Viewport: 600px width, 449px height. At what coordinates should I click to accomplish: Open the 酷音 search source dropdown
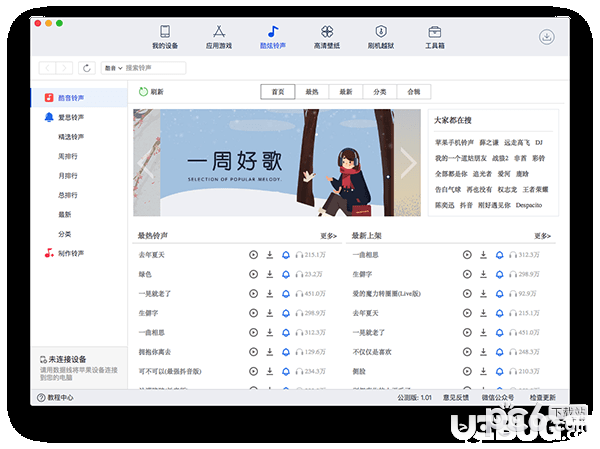tap(114, 68)
